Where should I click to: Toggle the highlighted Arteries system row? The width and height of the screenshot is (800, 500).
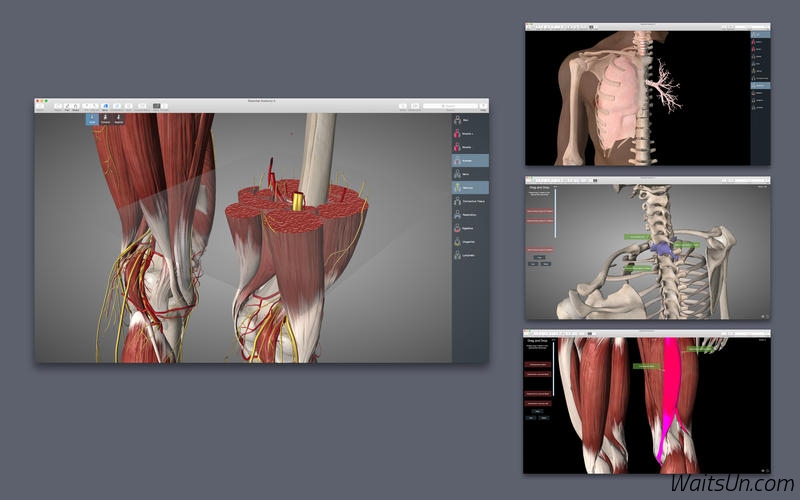pos(470,161)
